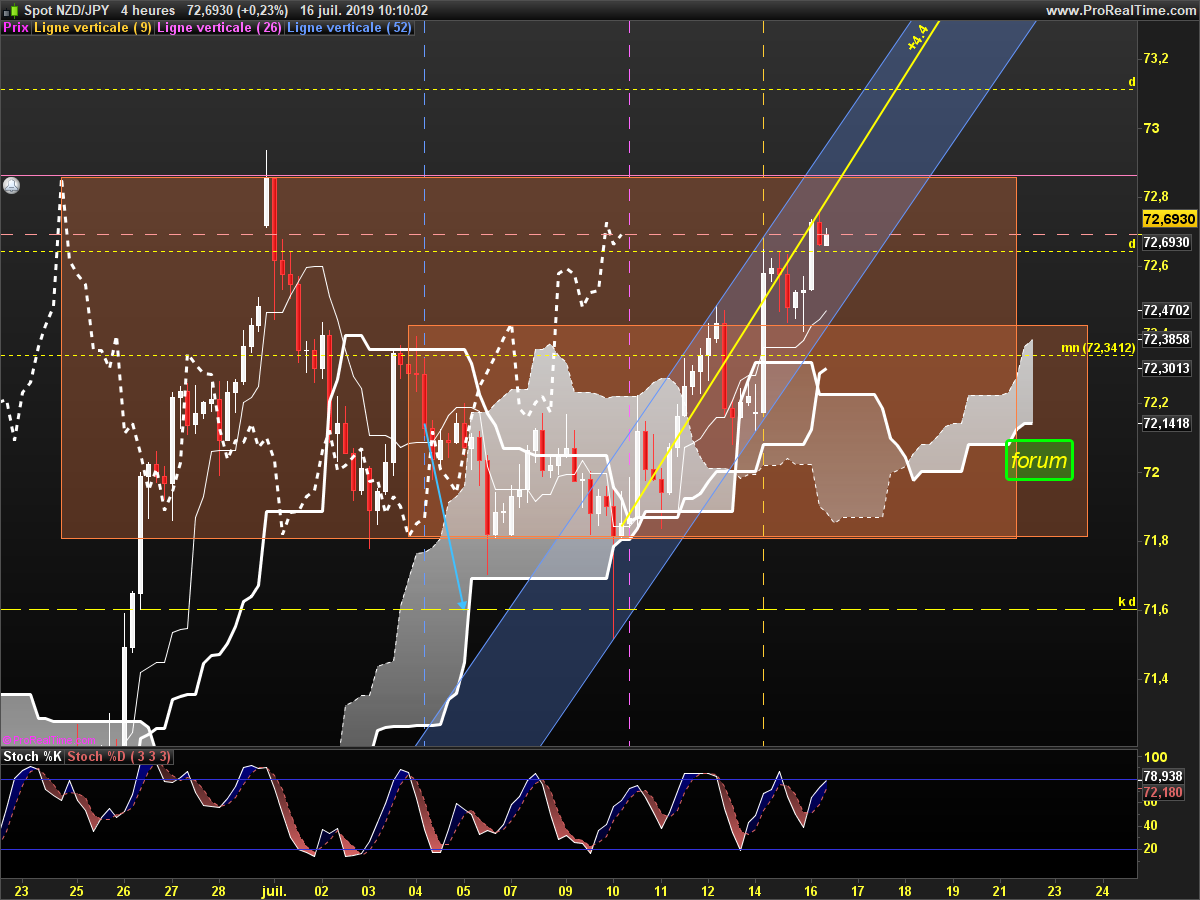The width and height of the screenshot is (1200, 900).
Task: Click the 78,938 stochastic value label
Action: 1163,776
